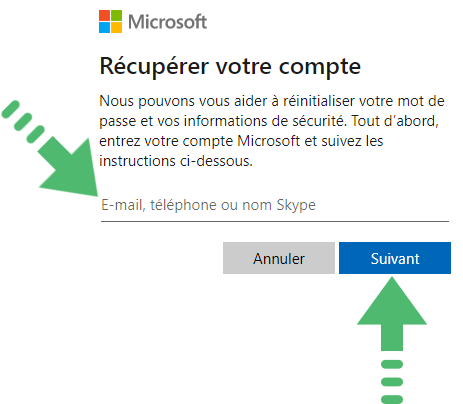The image size is (463, 404).
Task: Click the red square of Microsoft logo
Action: click(104, 15)
